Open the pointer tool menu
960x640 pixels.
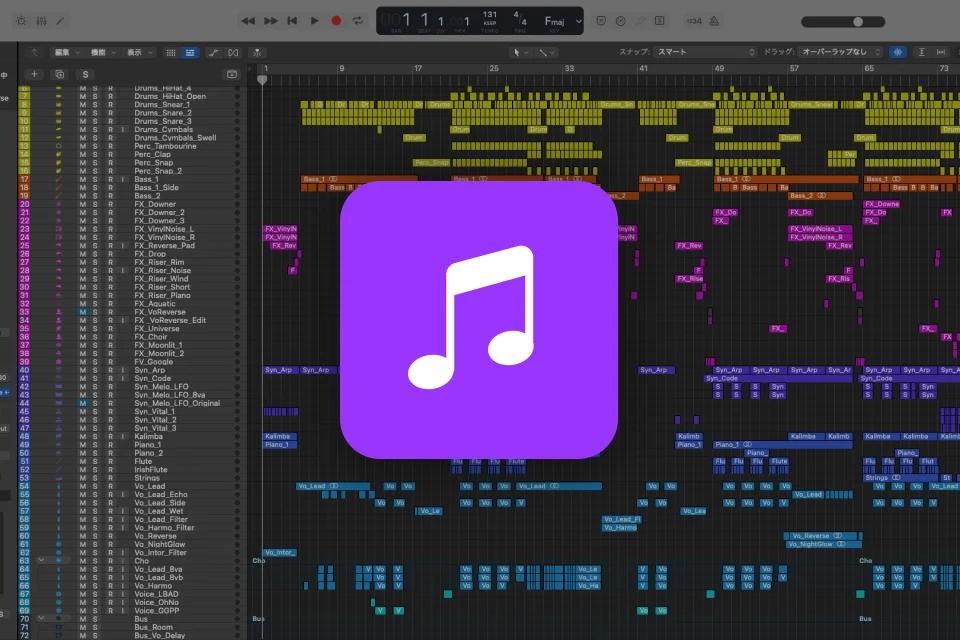pos(520,53)
